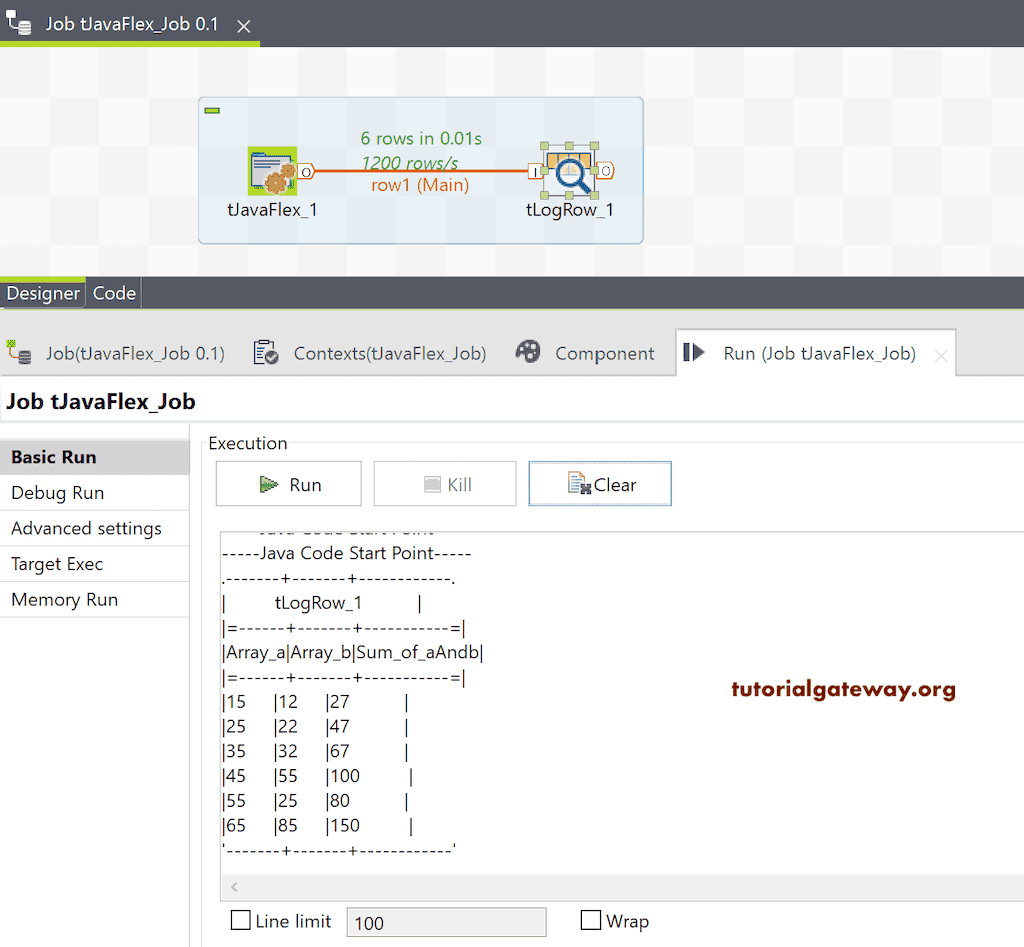Image resolution: width=1024 pixels, height=947 pixels.
Task: Select the tJavaFlex_1 component icon
Action: [x=272, y=170]
